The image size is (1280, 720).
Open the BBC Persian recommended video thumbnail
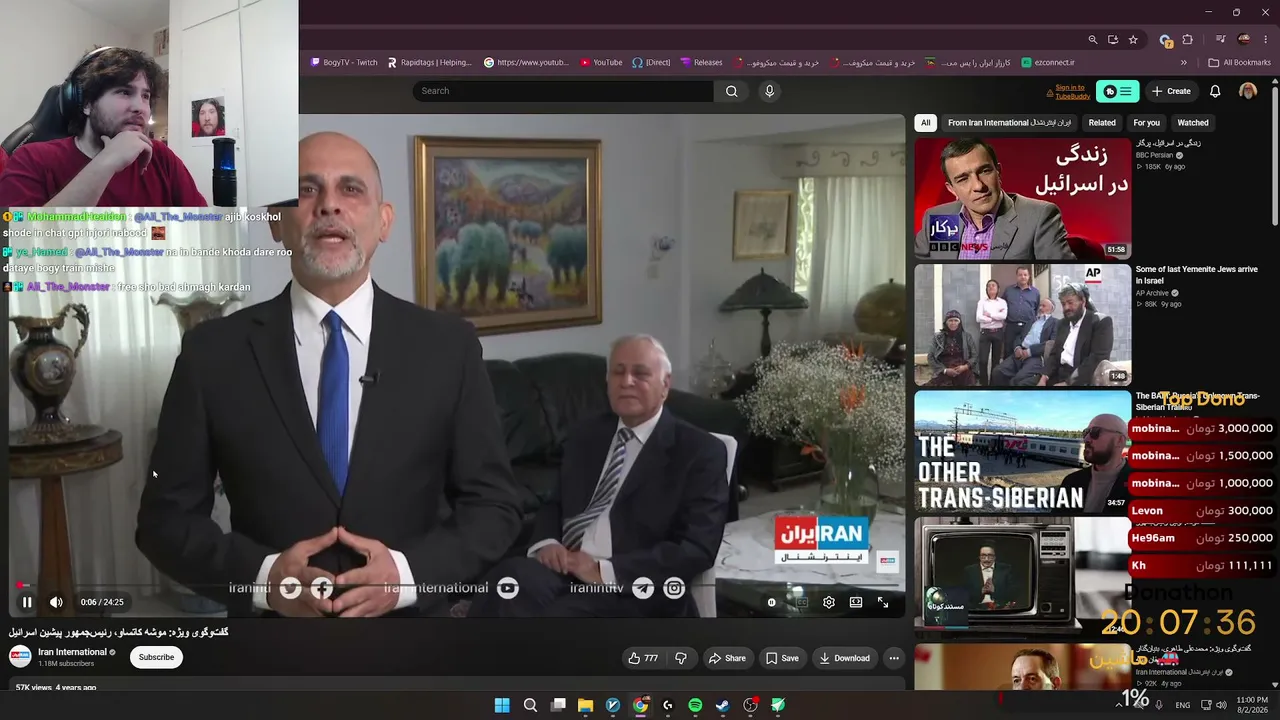point(1022,198)
